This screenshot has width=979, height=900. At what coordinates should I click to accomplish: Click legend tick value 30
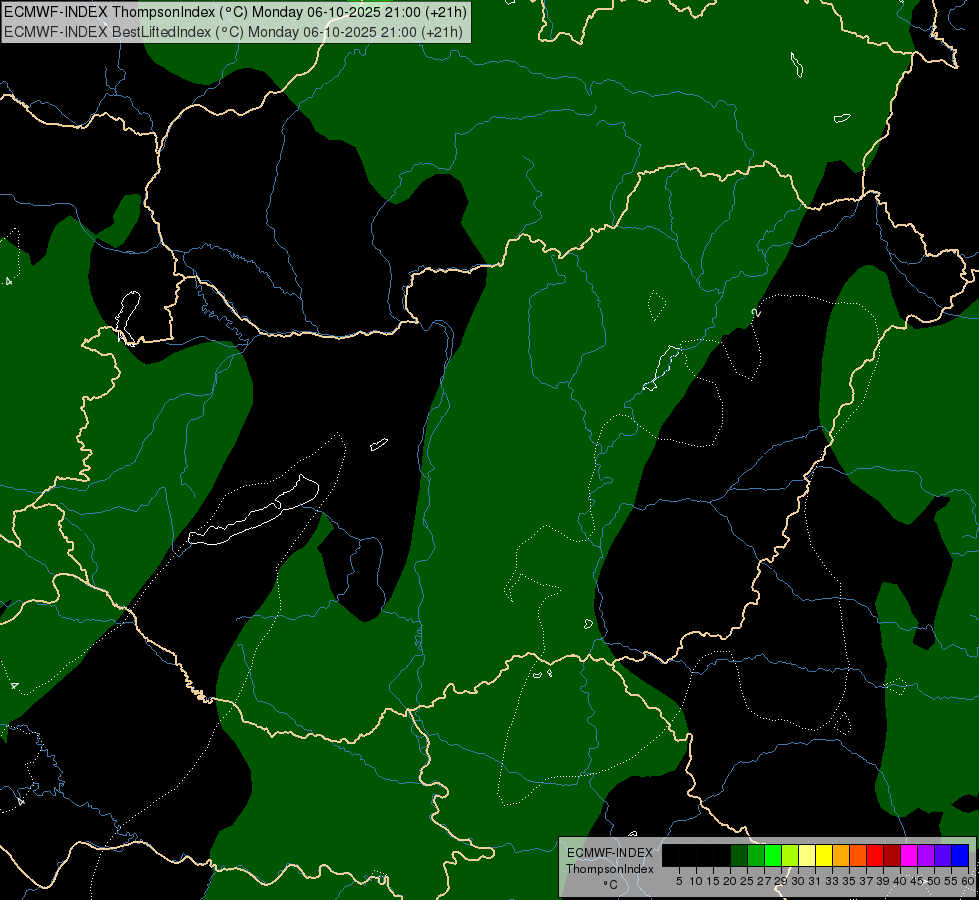click(798, 881)
